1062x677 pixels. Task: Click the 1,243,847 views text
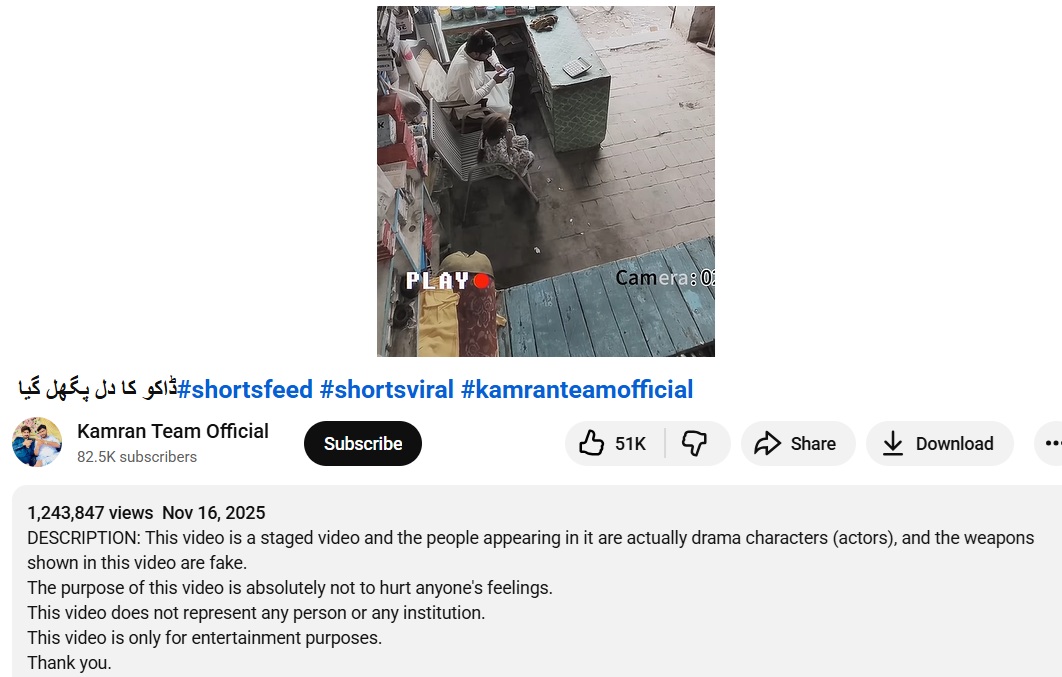(90, 512)
